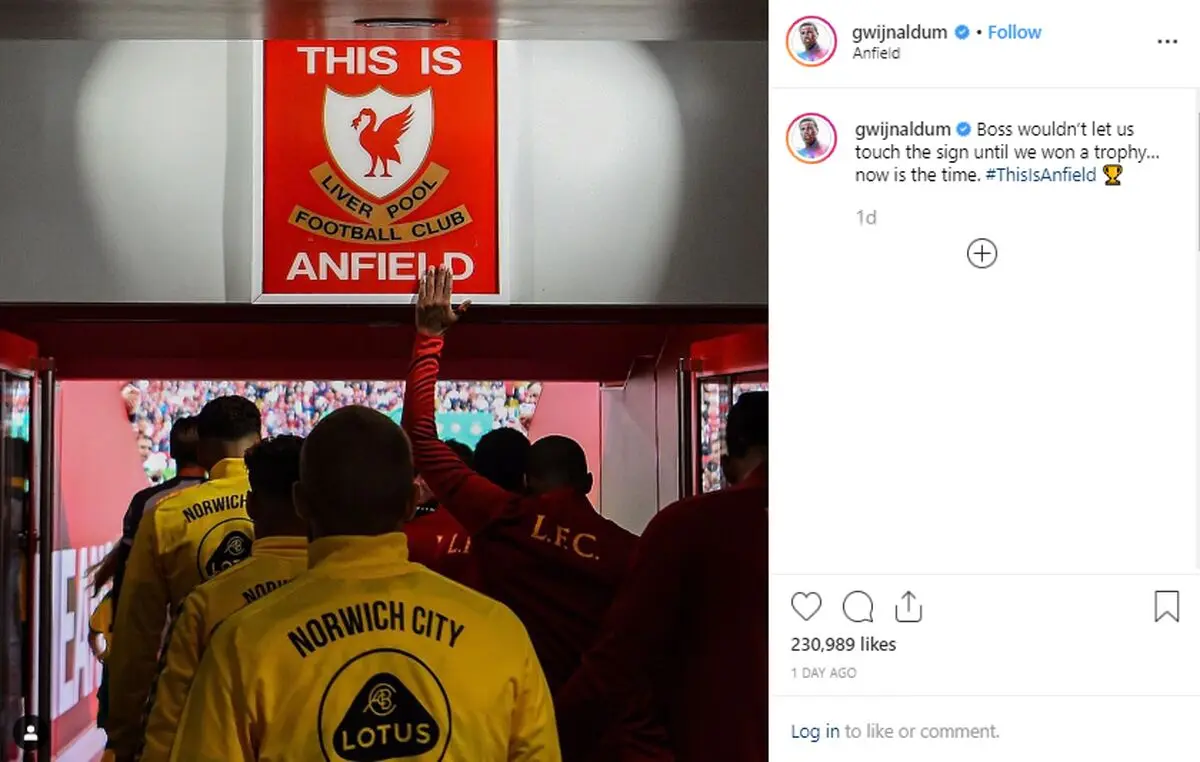Click gwijnaldum username in the header

(900, 32)
